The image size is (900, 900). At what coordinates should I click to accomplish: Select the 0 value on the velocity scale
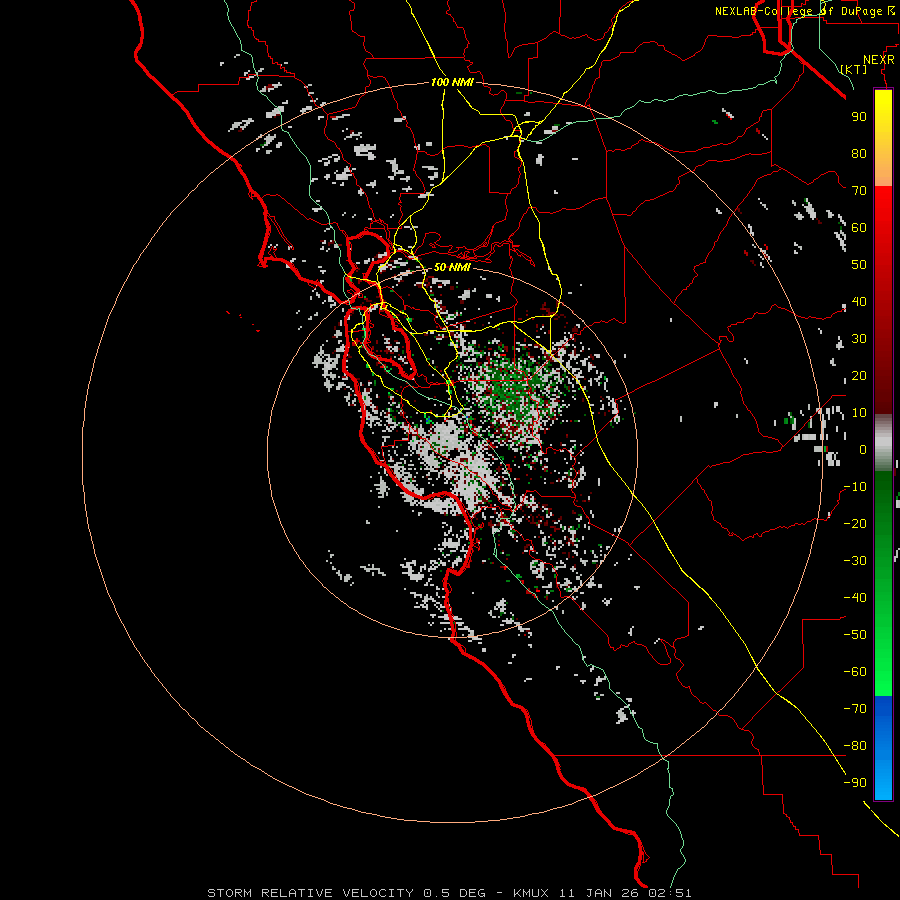tap(863, 449)
